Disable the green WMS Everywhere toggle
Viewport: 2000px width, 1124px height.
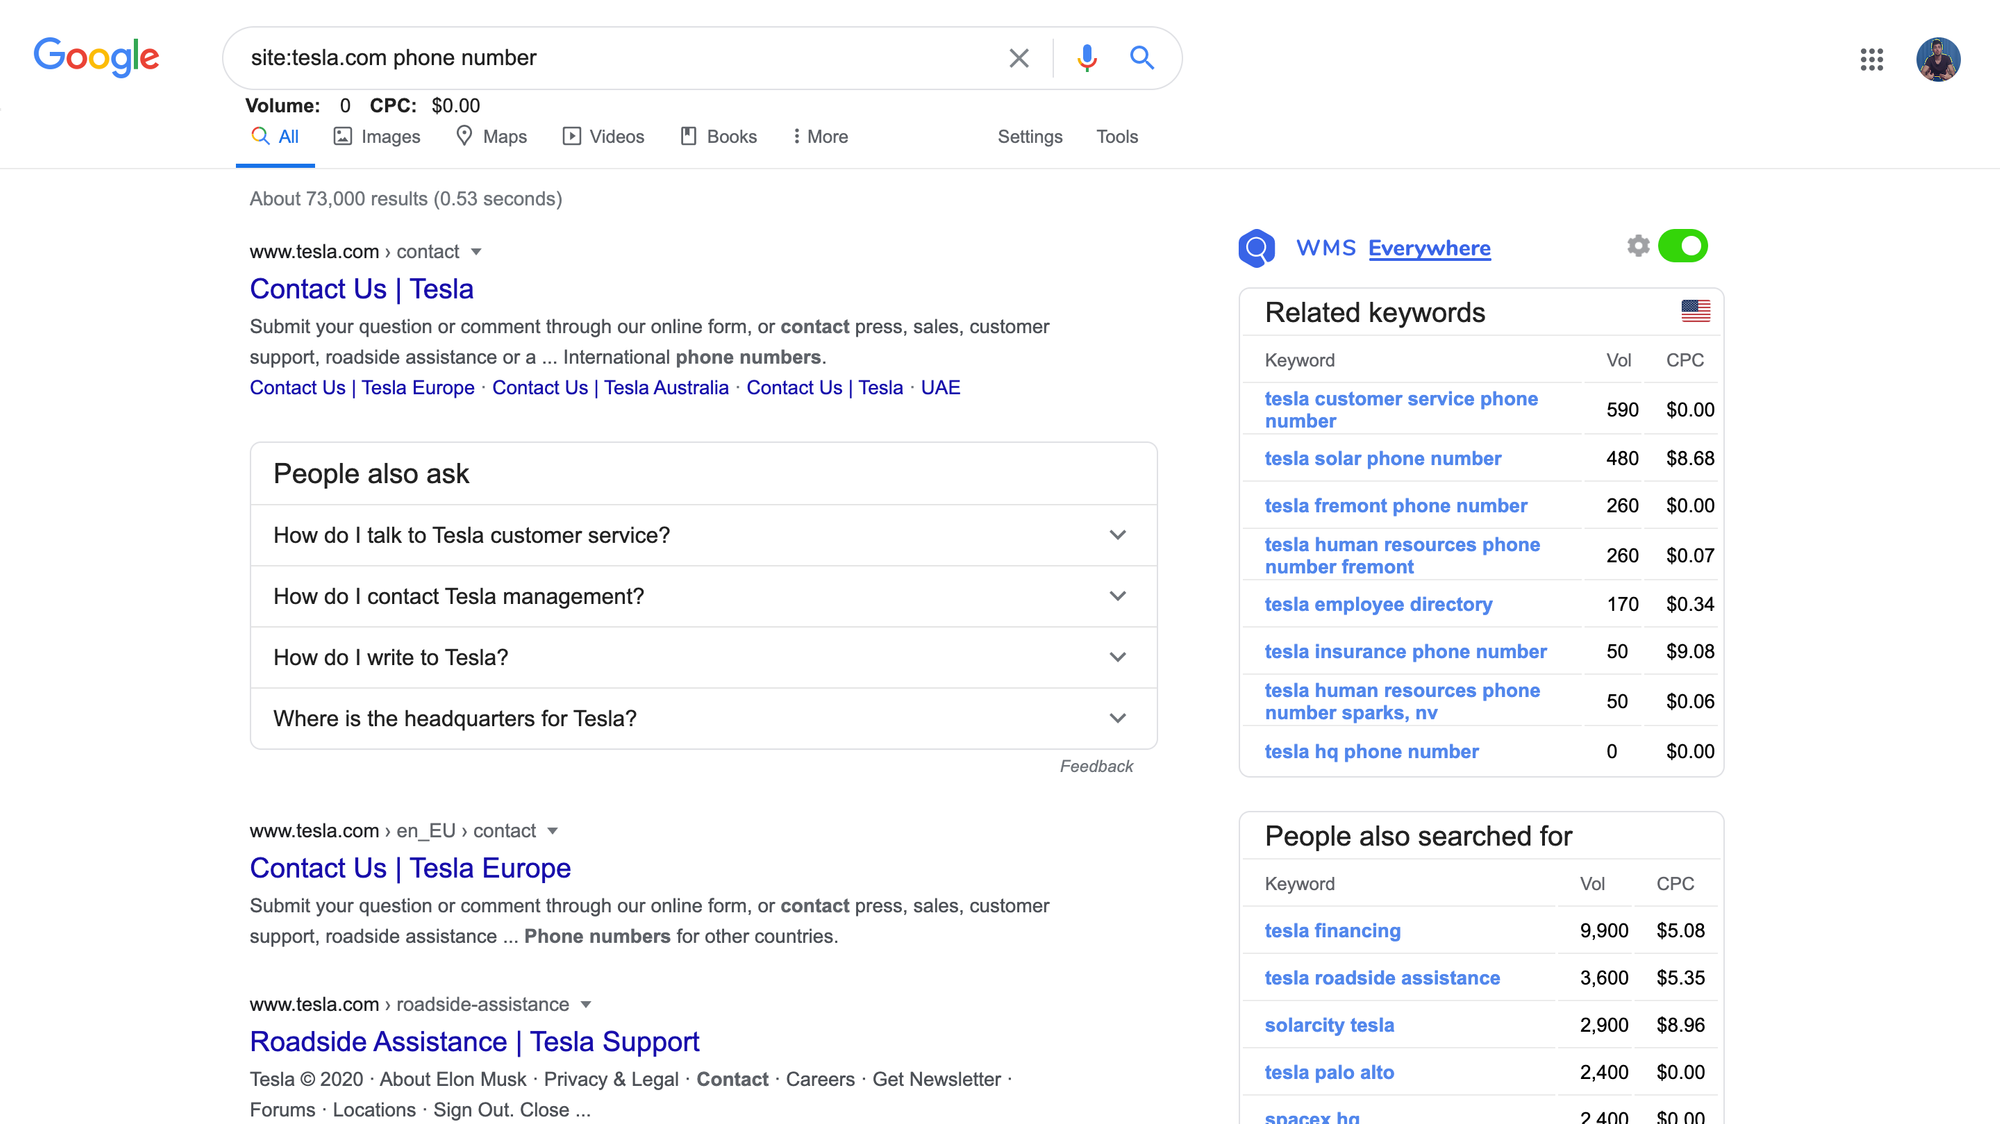1683,246
